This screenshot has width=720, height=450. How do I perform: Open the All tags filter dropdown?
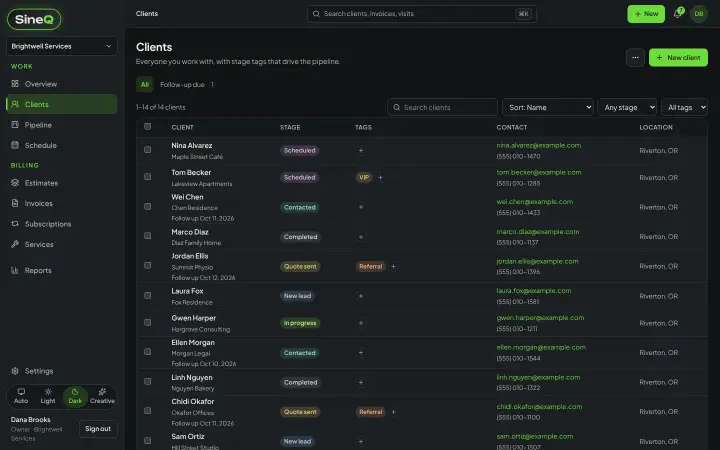tap(684, 107)
